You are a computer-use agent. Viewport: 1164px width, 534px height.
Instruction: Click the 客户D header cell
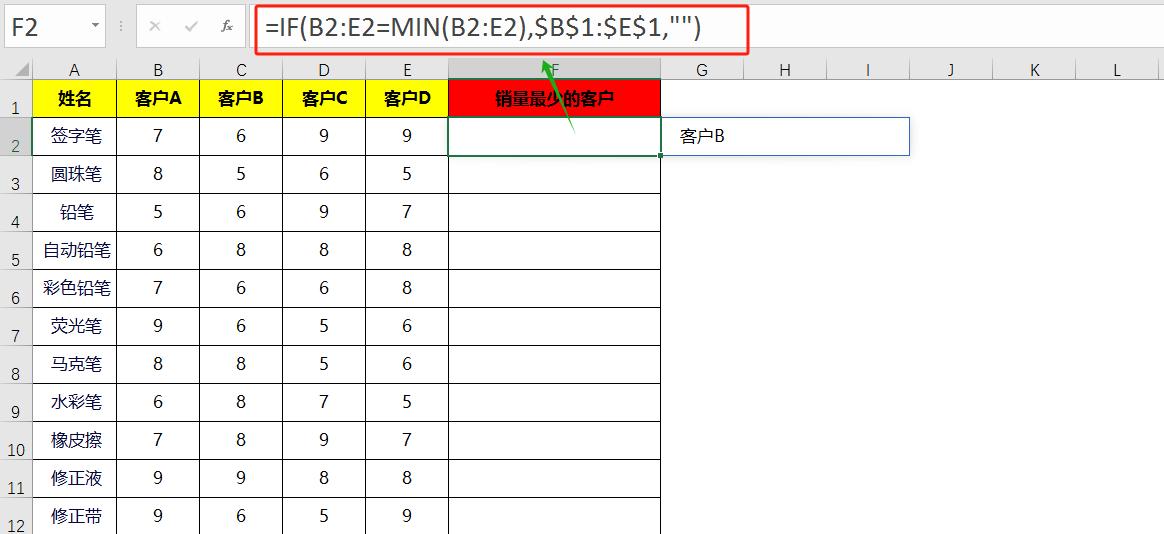407,98
